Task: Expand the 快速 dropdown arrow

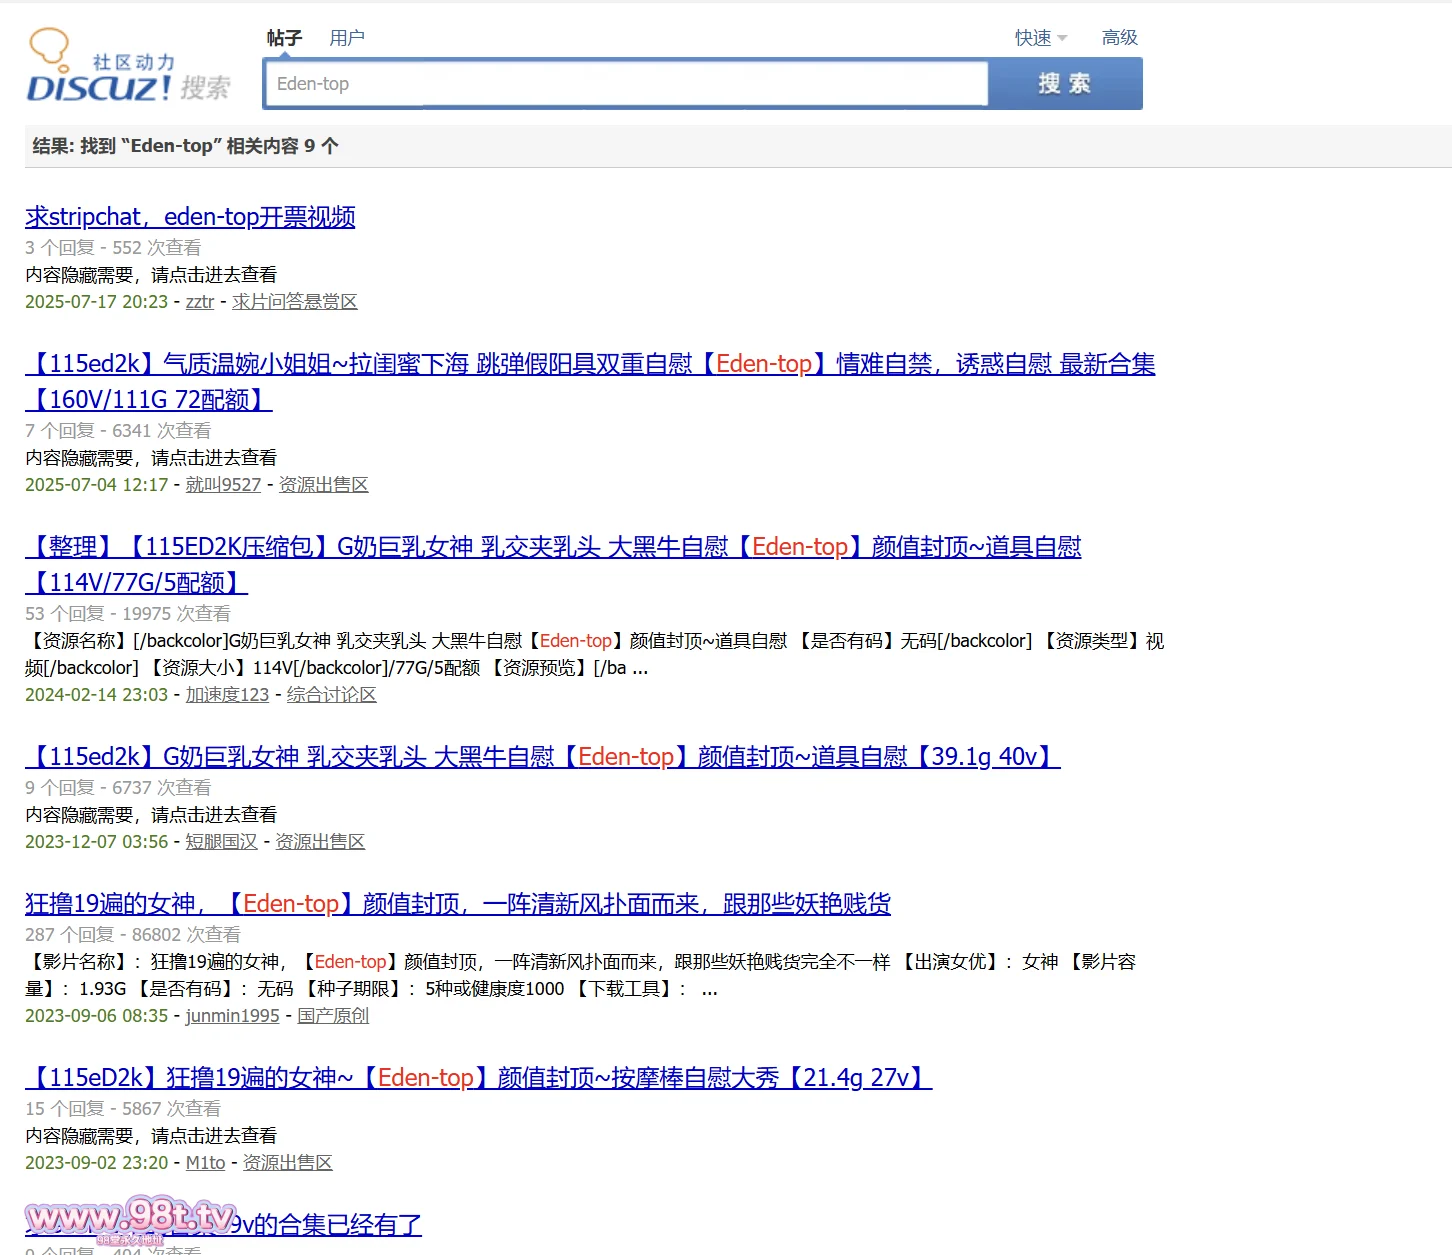Action: 1062,38
